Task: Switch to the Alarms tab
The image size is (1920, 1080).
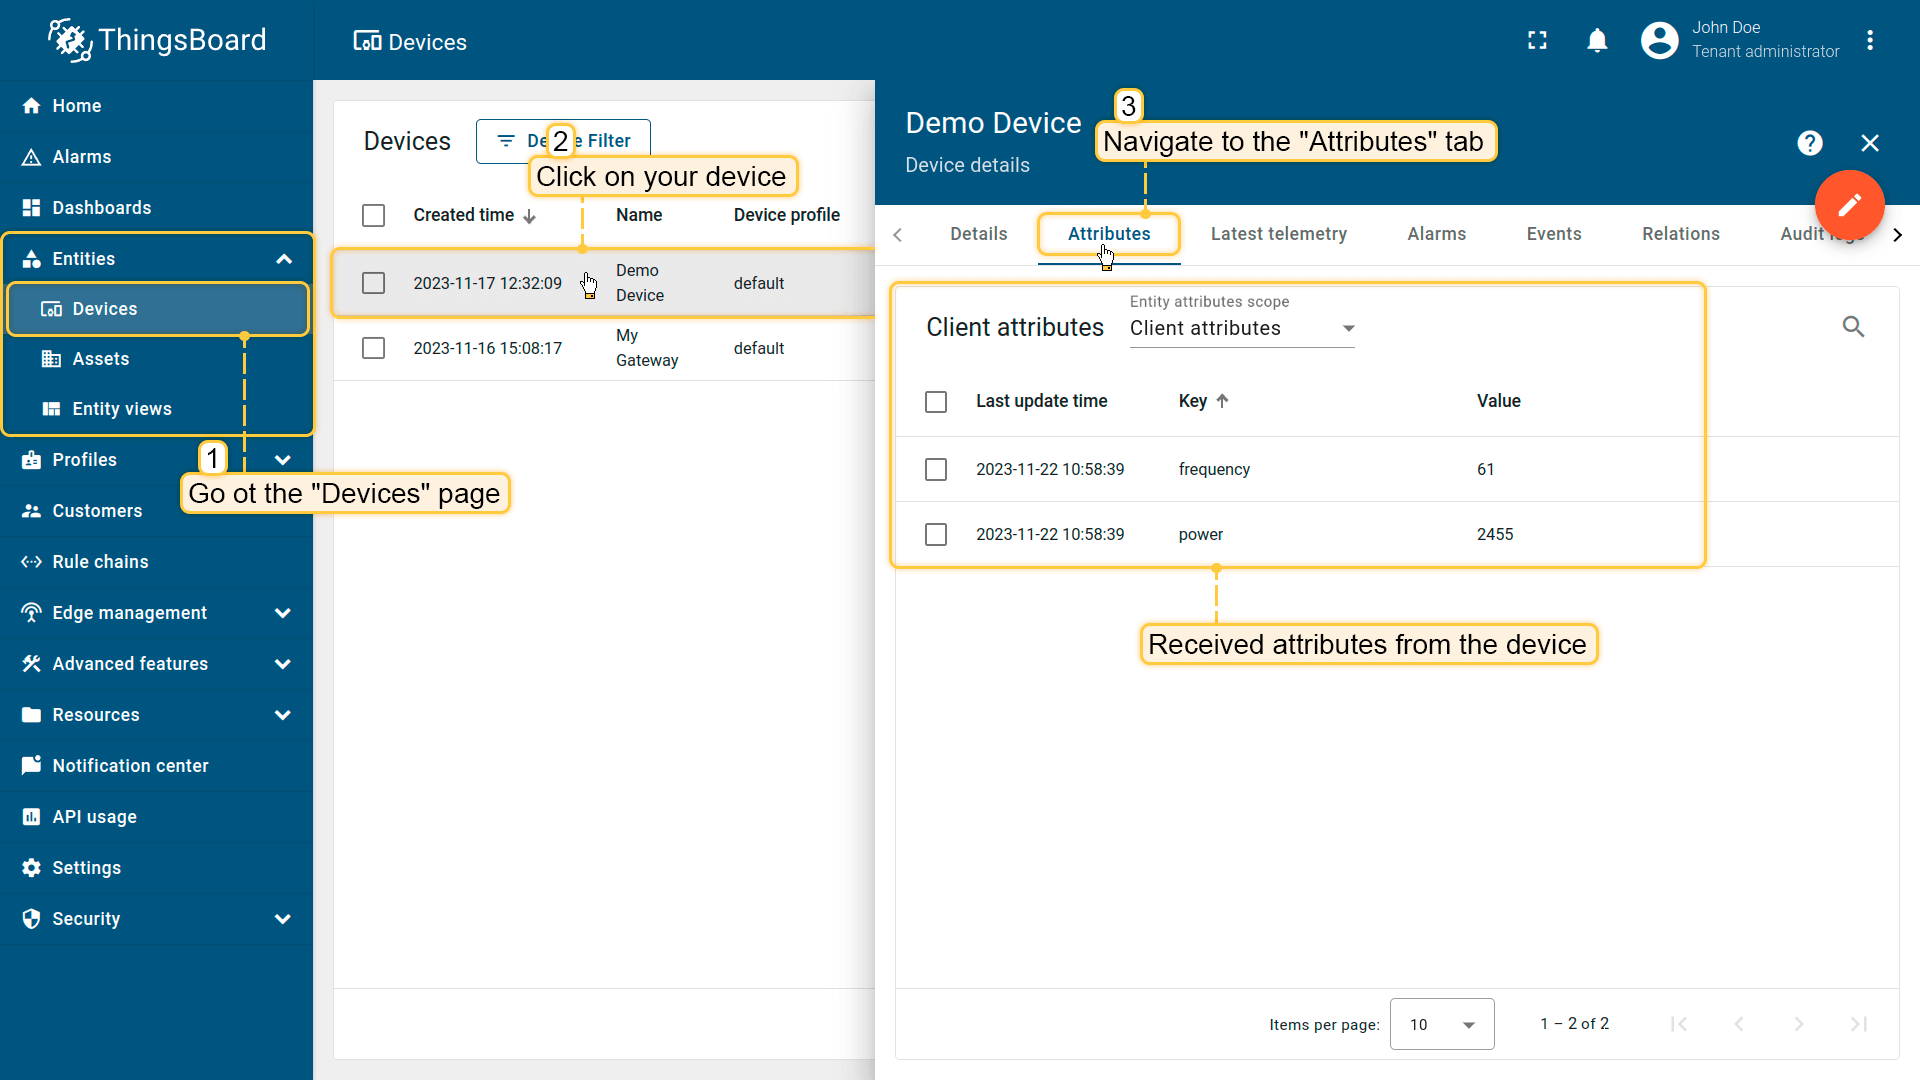Action: coord(1436,234)
